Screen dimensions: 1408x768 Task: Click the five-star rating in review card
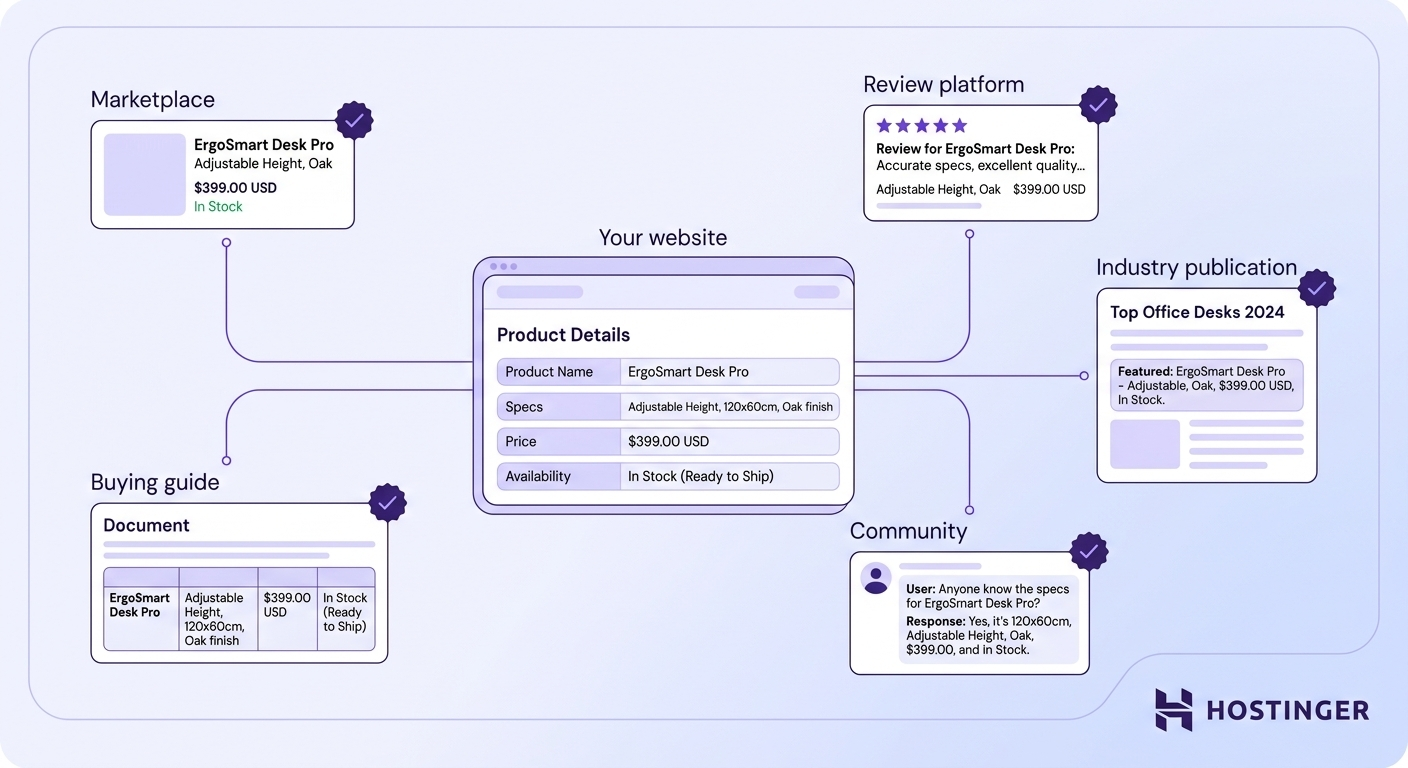922,126
